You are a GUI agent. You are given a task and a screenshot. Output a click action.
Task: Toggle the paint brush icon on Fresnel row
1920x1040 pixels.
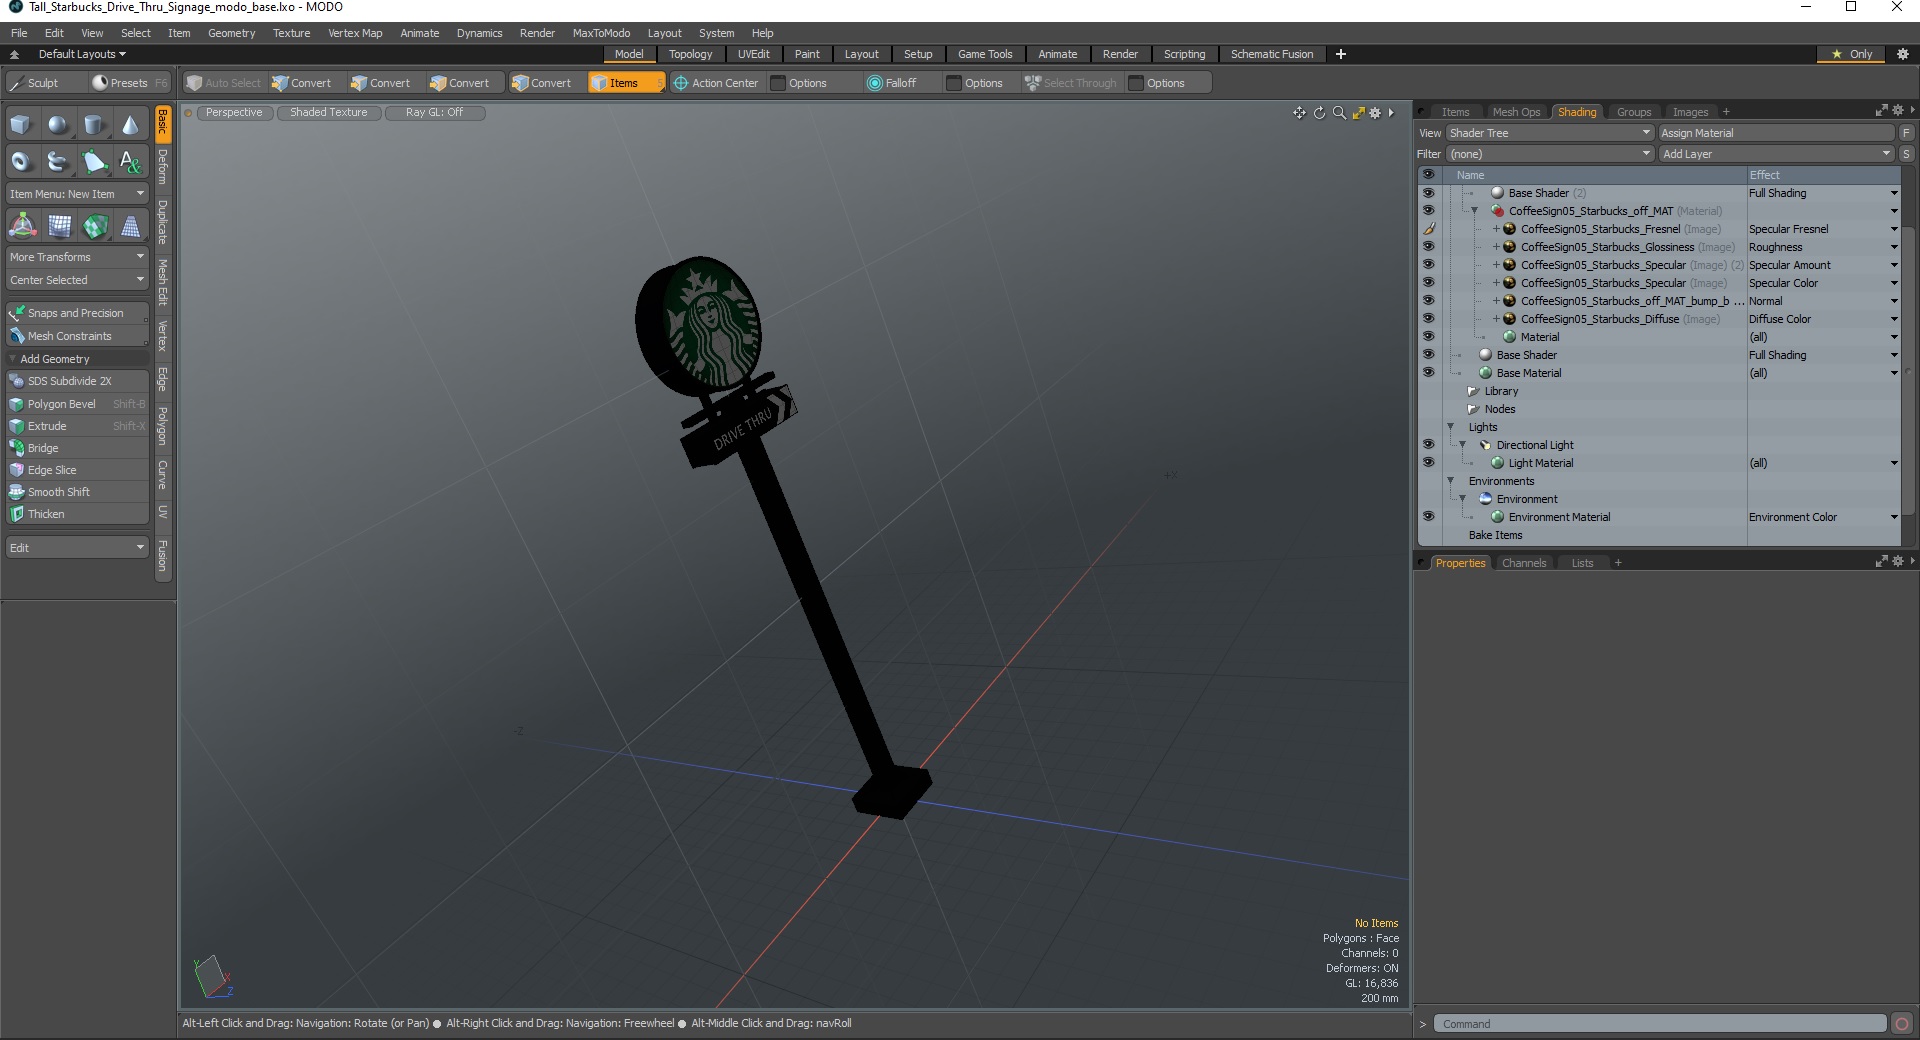click(1428, 229)
